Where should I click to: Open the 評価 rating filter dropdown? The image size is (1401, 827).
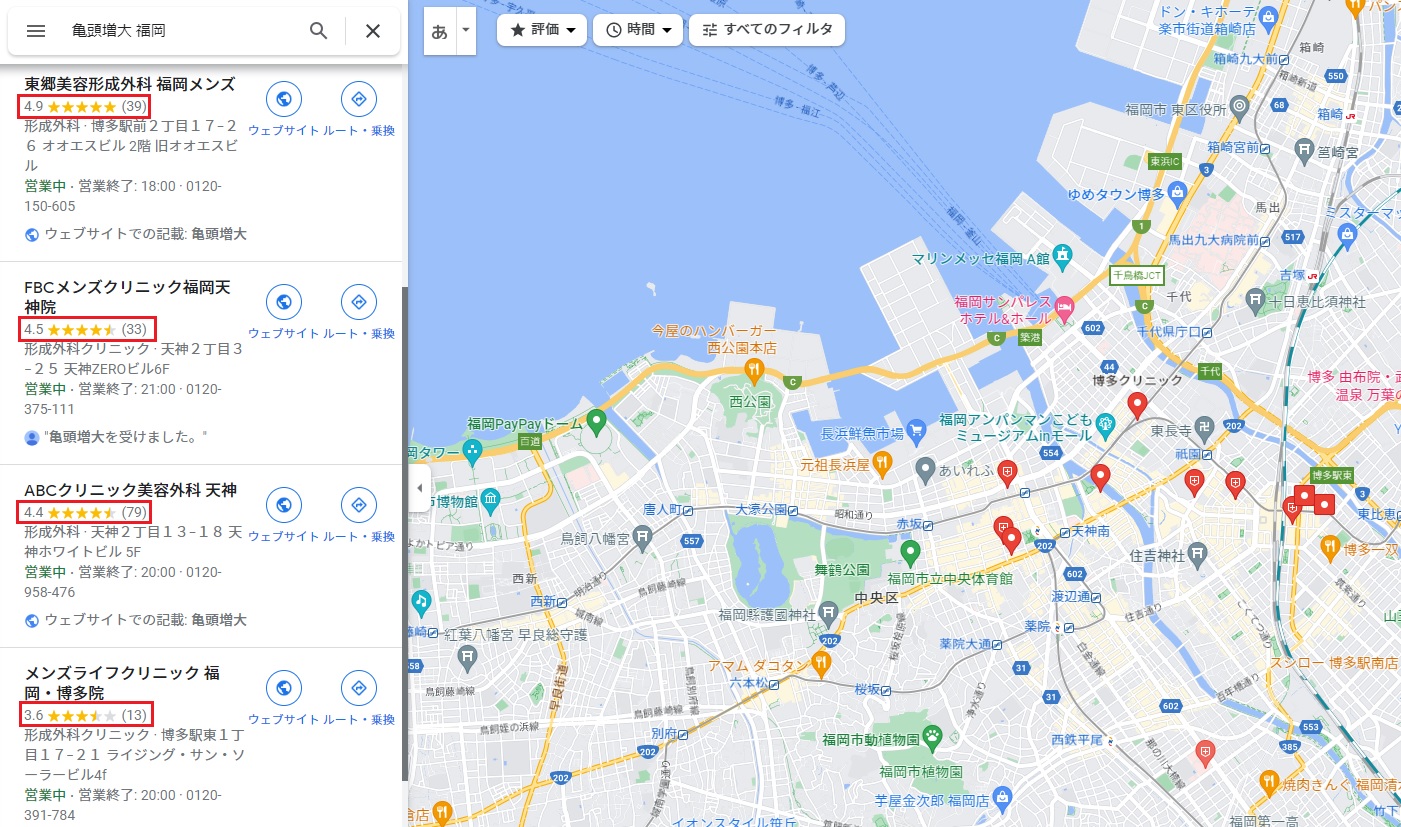[543, 30]
